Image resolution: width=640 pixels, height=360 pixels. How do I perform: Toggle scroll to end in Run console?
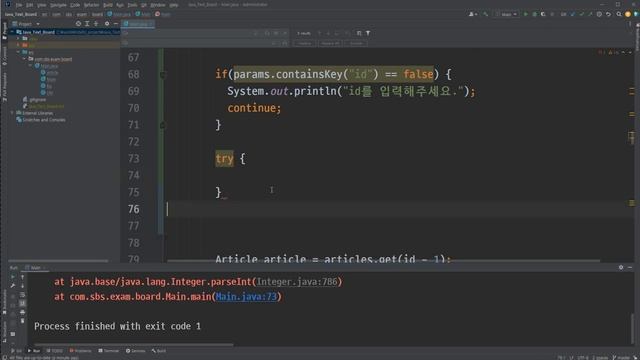[22, 303]
